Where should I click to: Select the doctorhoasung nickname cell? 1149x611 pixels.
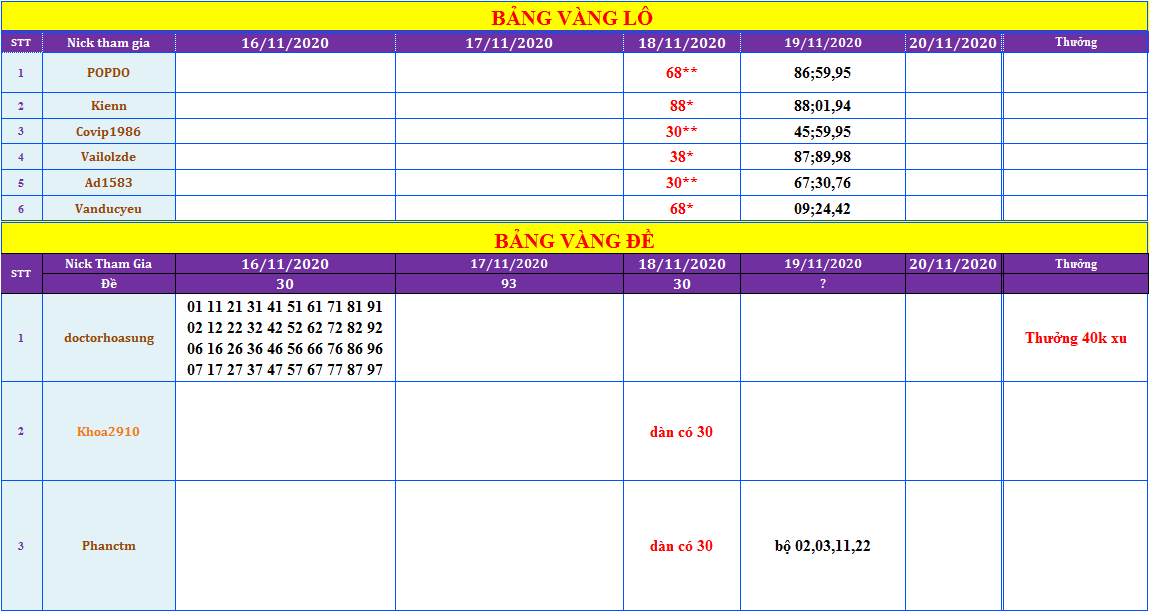[109, 338]
